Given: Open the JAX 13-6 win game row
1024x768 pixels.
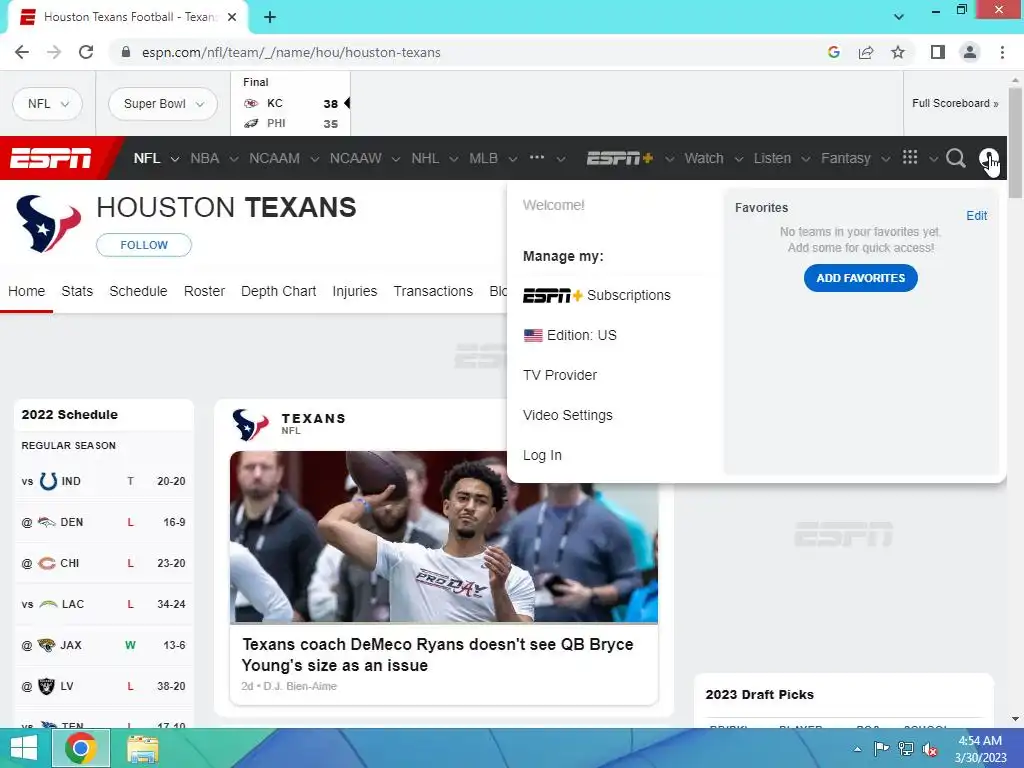Looking at the screenshot, I should 103,645.
